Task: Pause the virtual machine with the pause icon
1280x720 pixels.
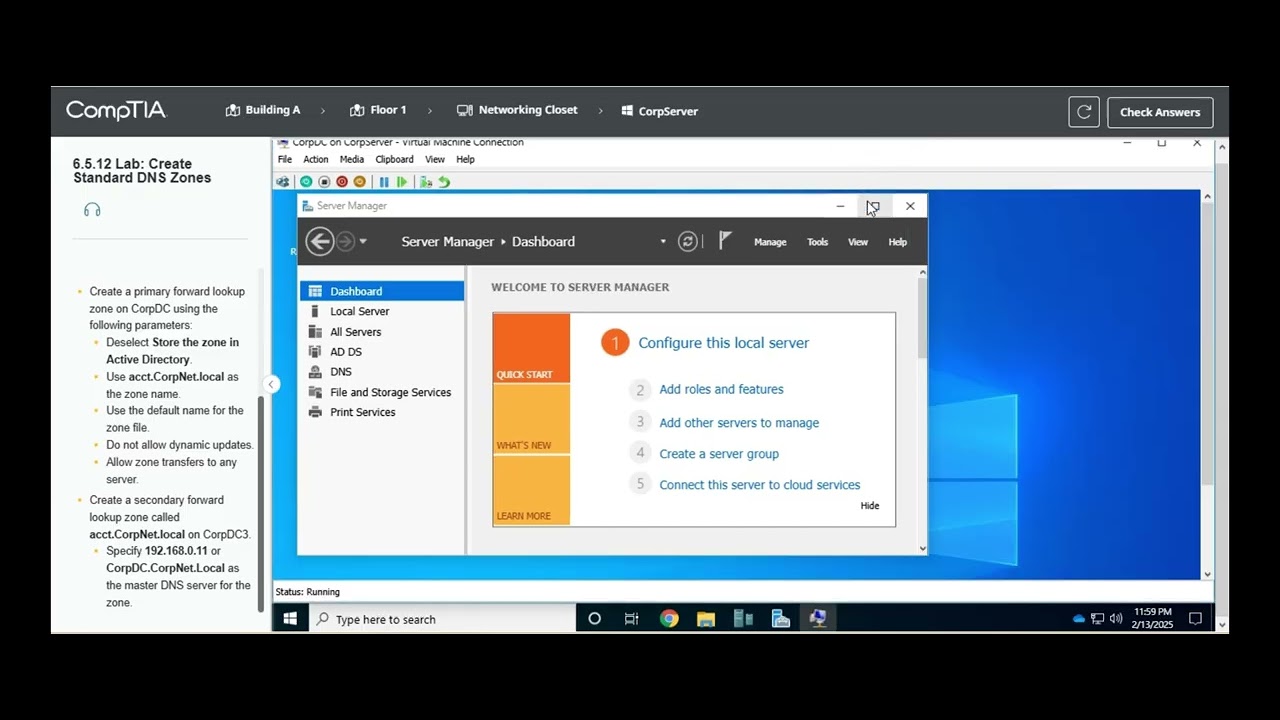Action: pos(384,182)
